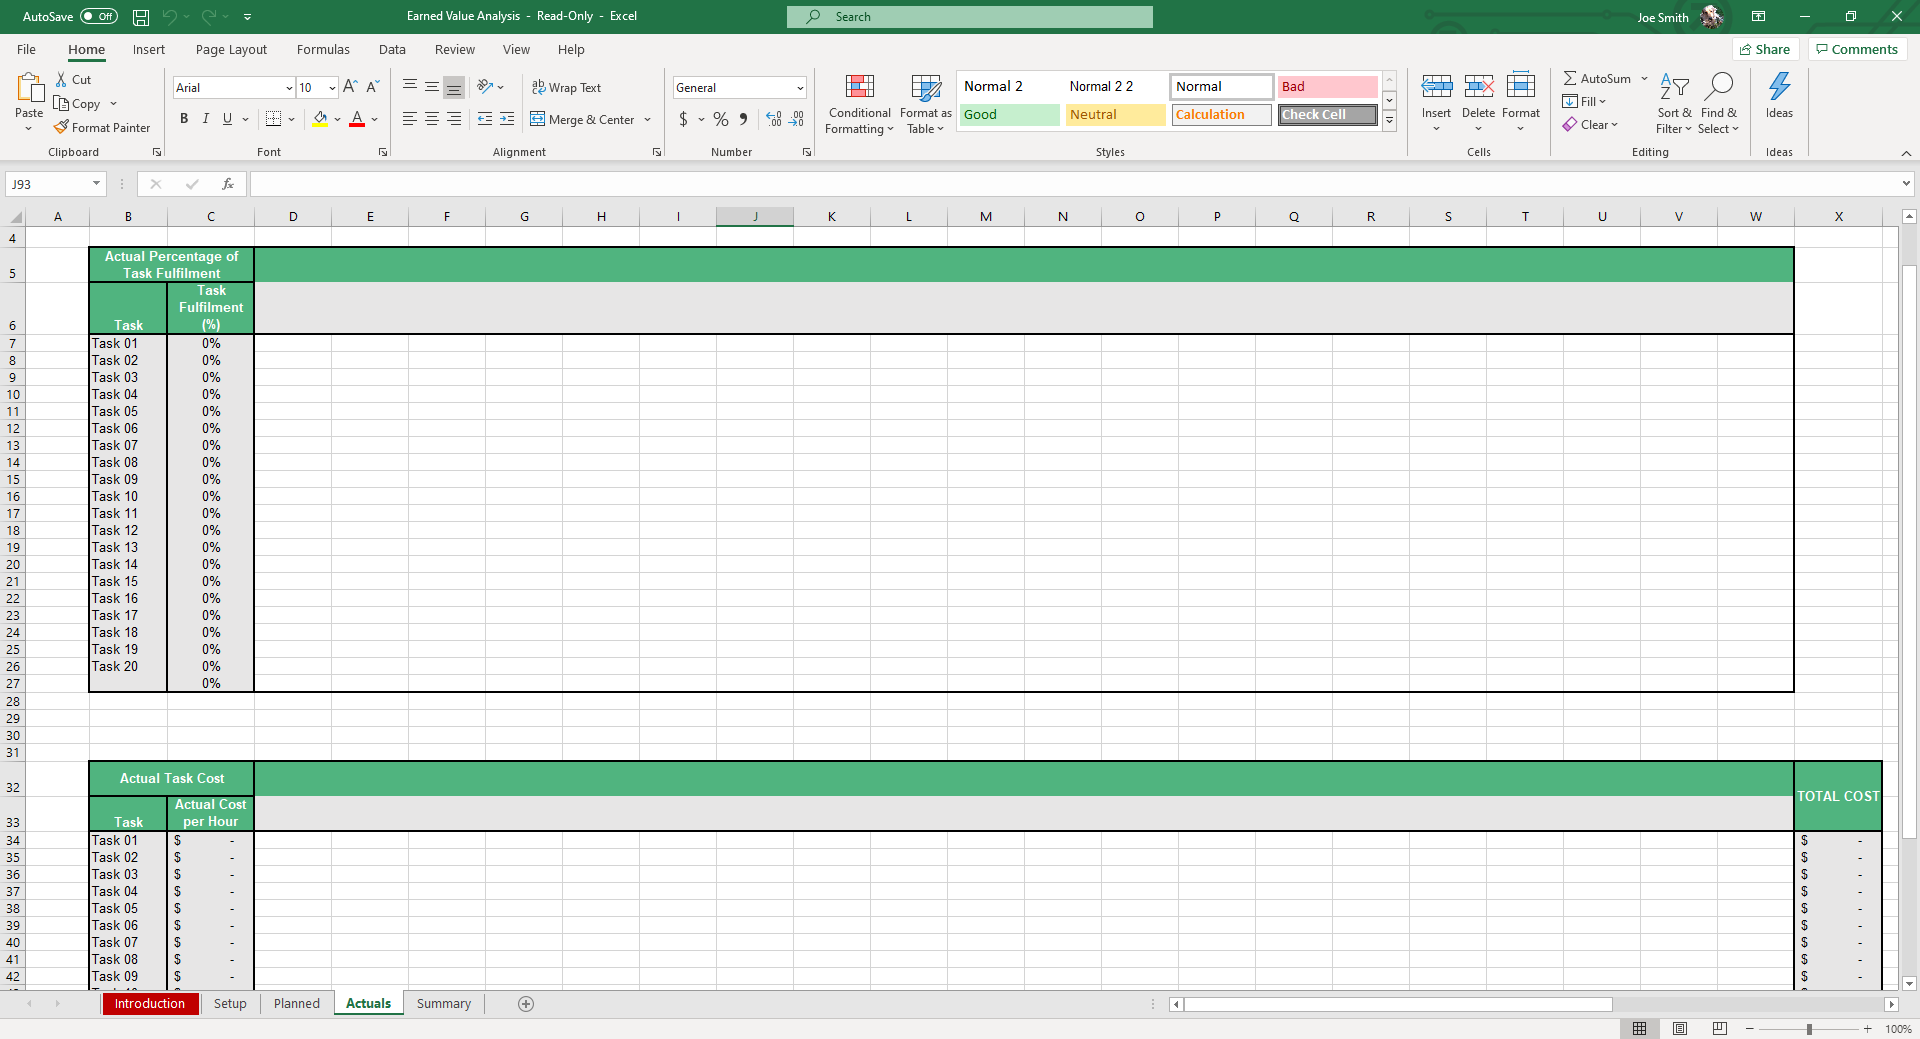Open the Clear dropdown

click(x=1591, y=125)
